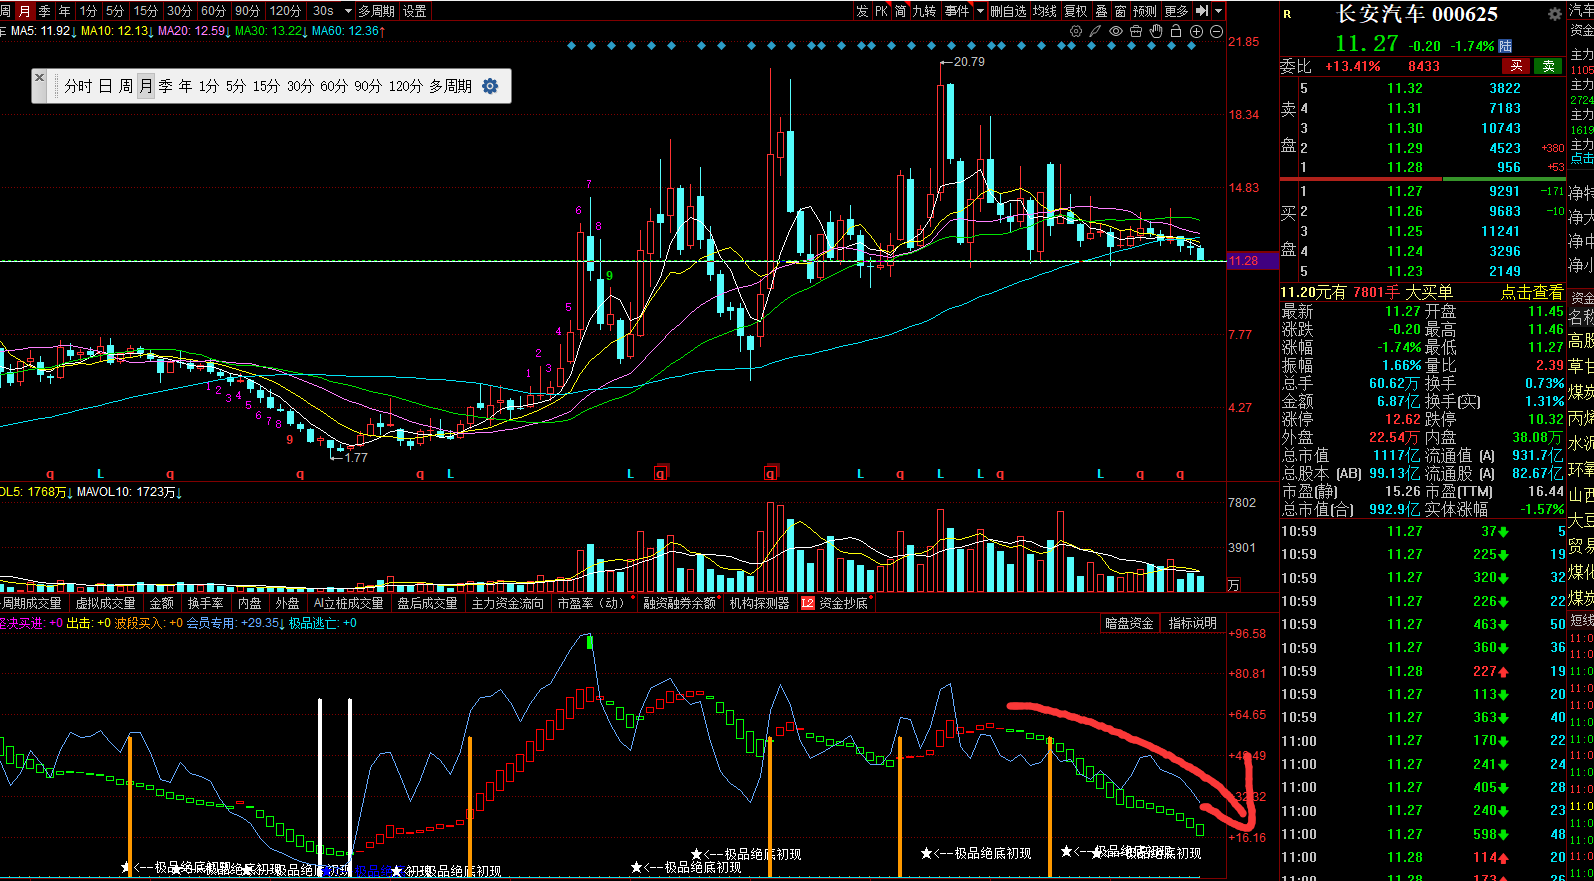
Task: Toggle the eye visibility icon above chart
Action: (x=1116, y=31)
